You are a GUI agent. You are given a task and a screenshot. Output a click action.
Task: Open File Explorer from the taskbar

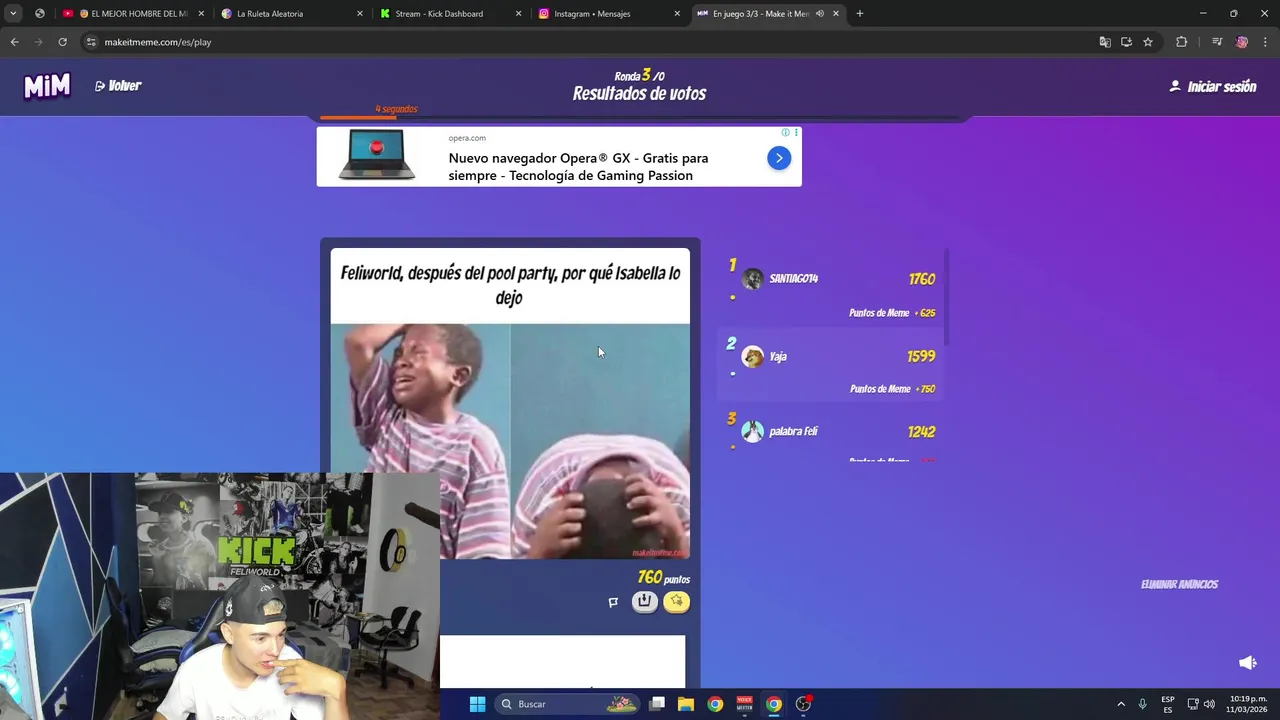pos(686,704)
